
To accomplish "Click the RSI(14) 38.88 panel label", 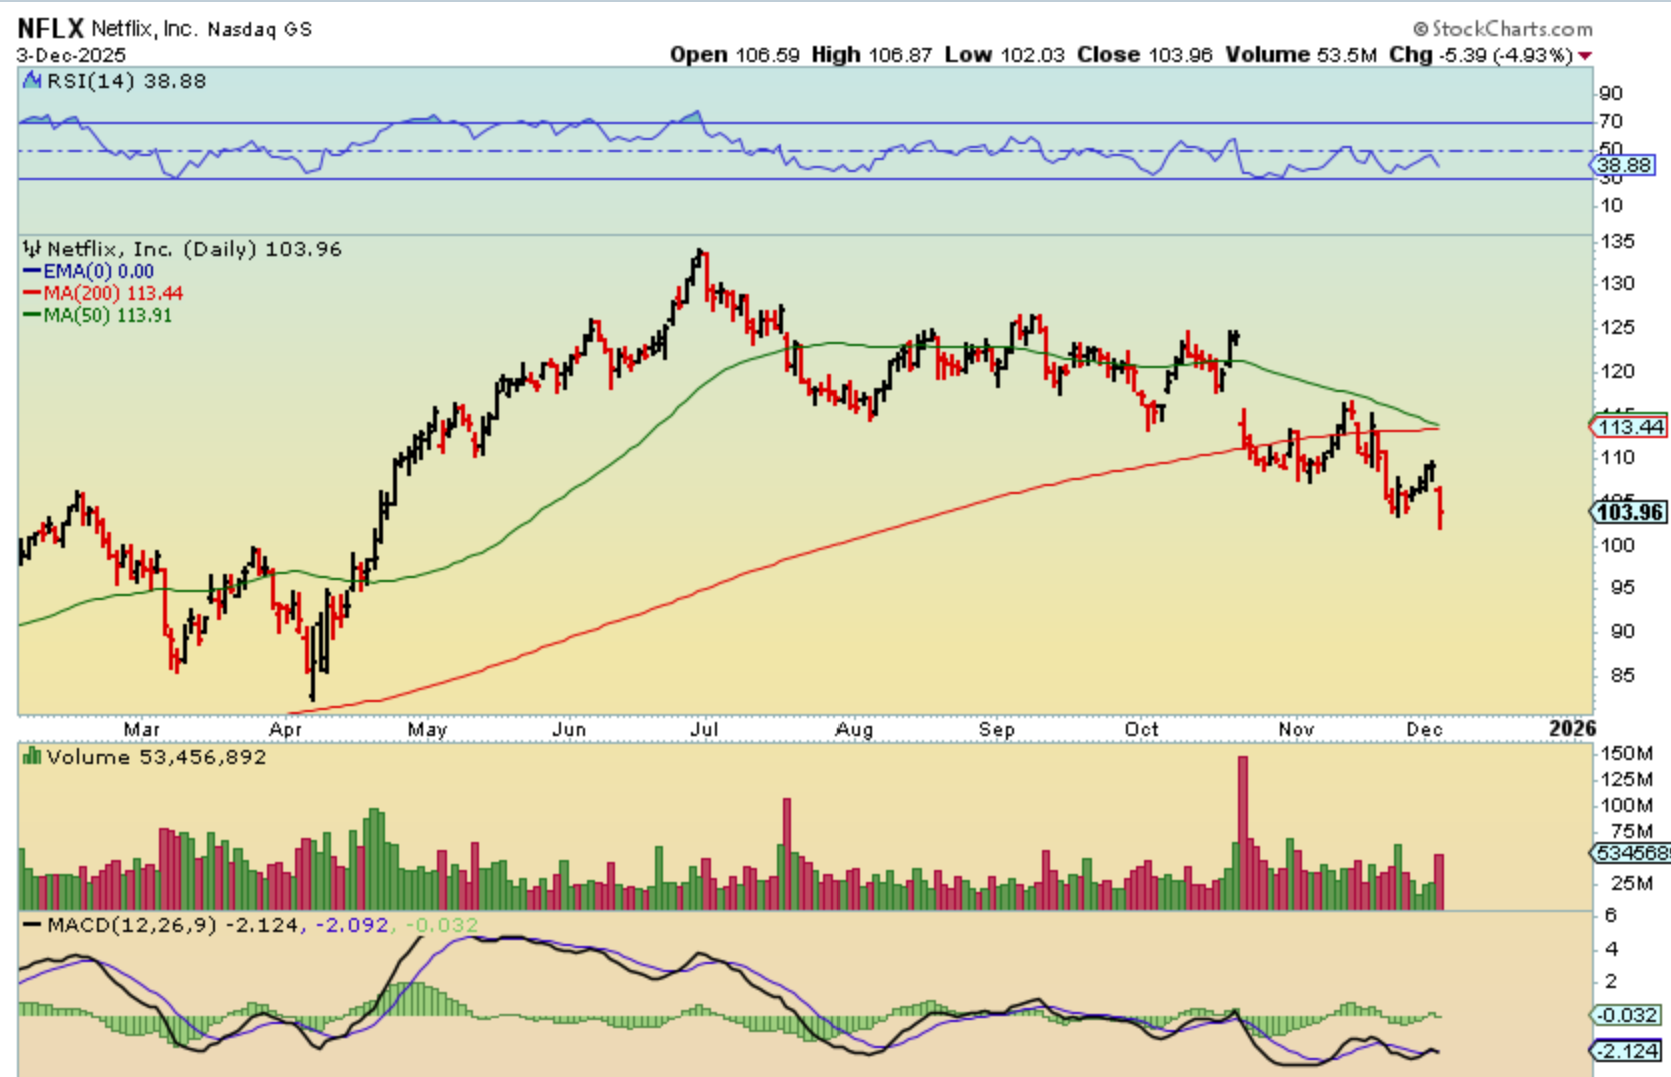I will 126,81.
